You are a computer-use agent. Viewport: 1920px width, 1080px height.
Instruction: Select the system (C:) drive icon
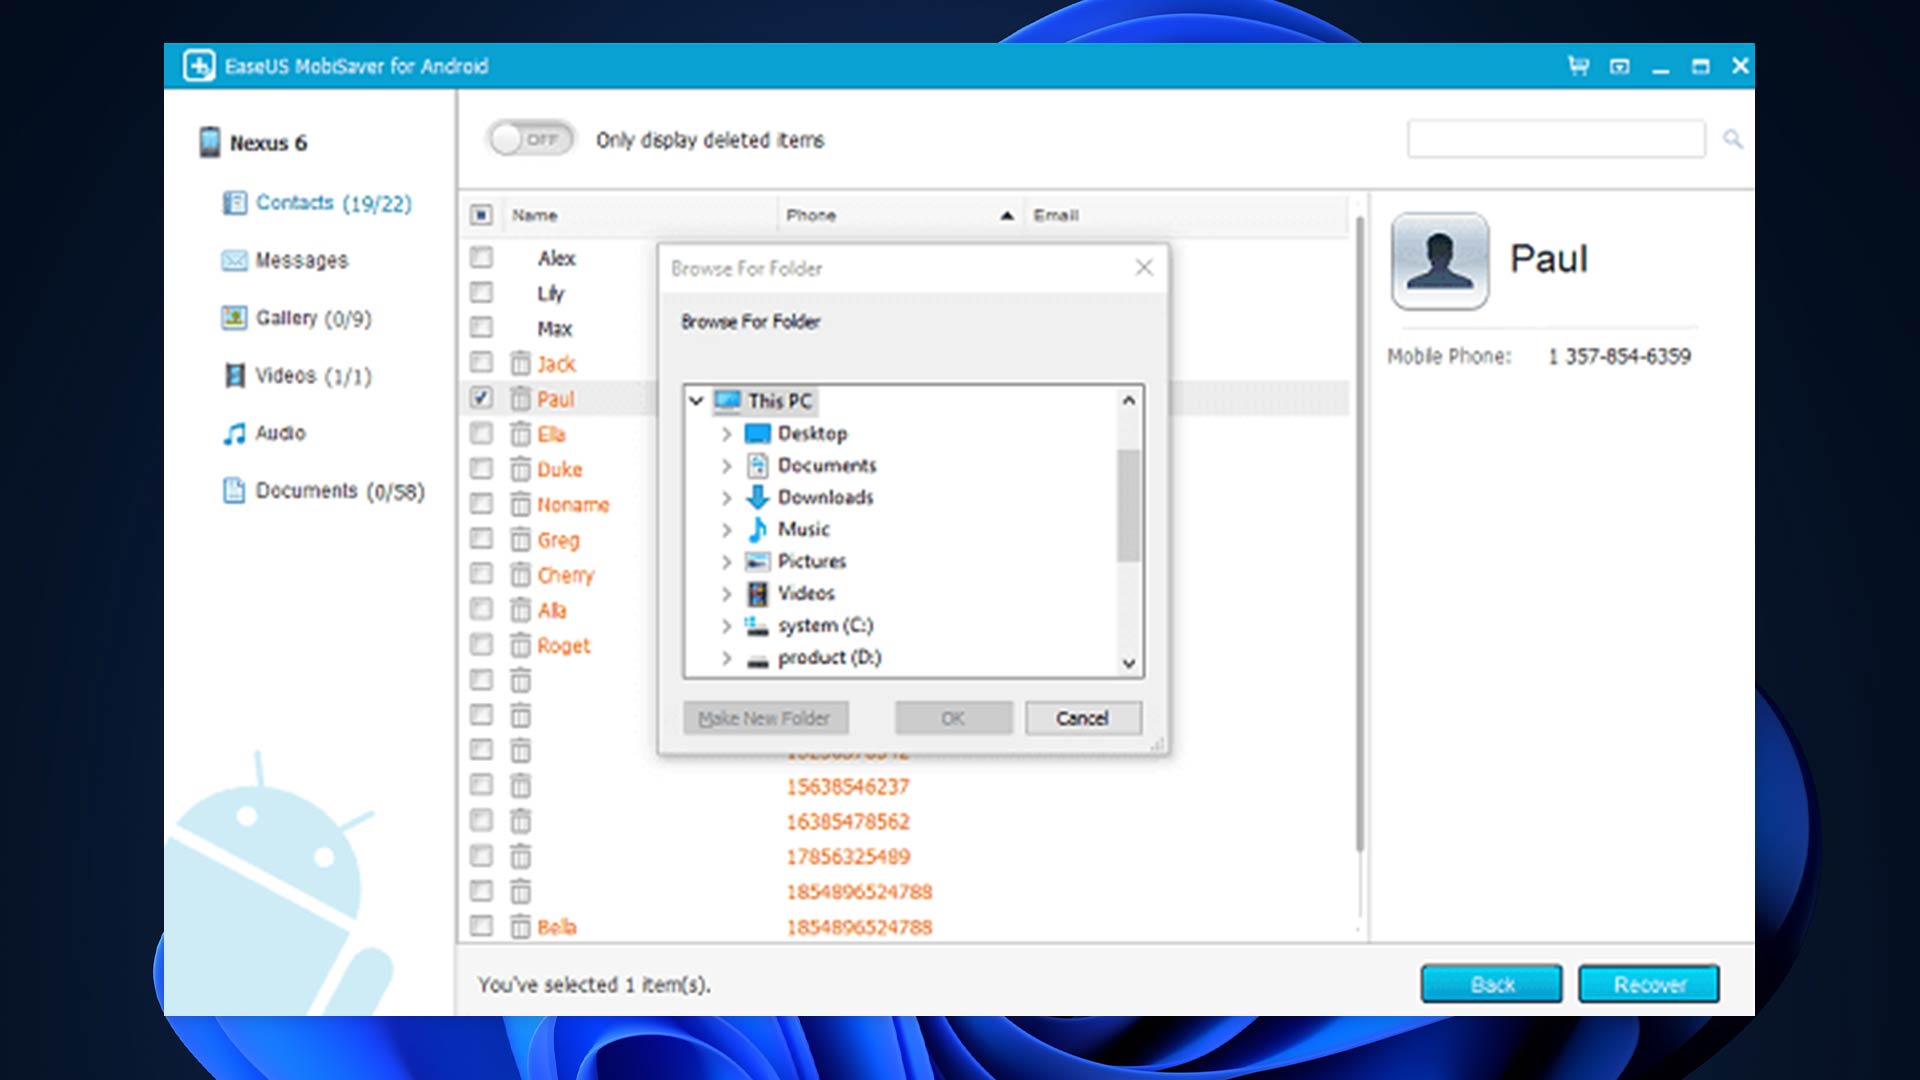tap(756, 626)
